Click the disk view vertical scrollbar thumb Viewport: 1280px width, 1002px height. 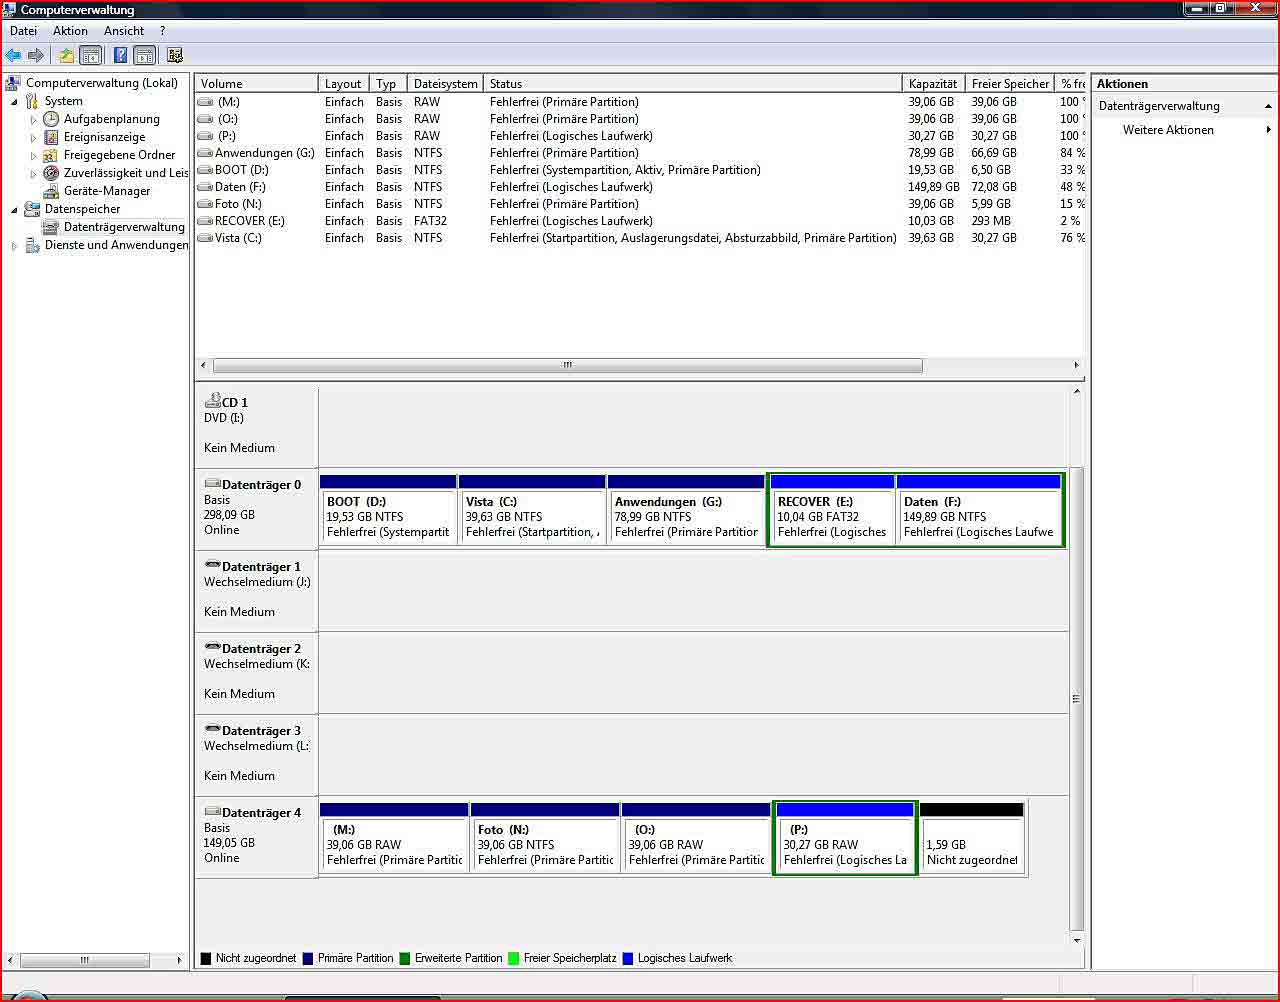coord(1077,698)
